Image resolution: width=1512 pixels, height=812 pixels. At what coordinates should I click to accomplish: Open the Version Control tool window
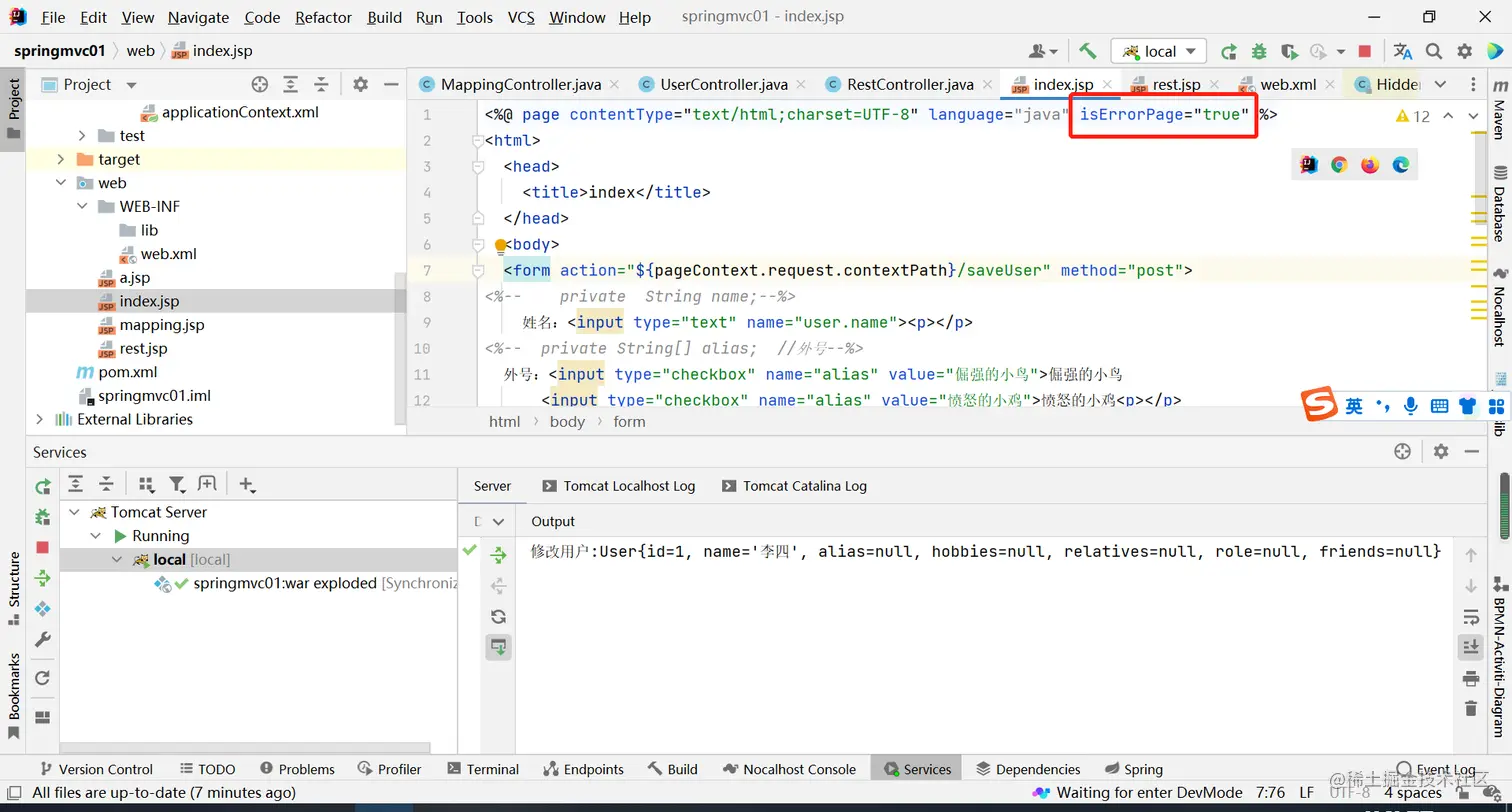click(95, 769)
